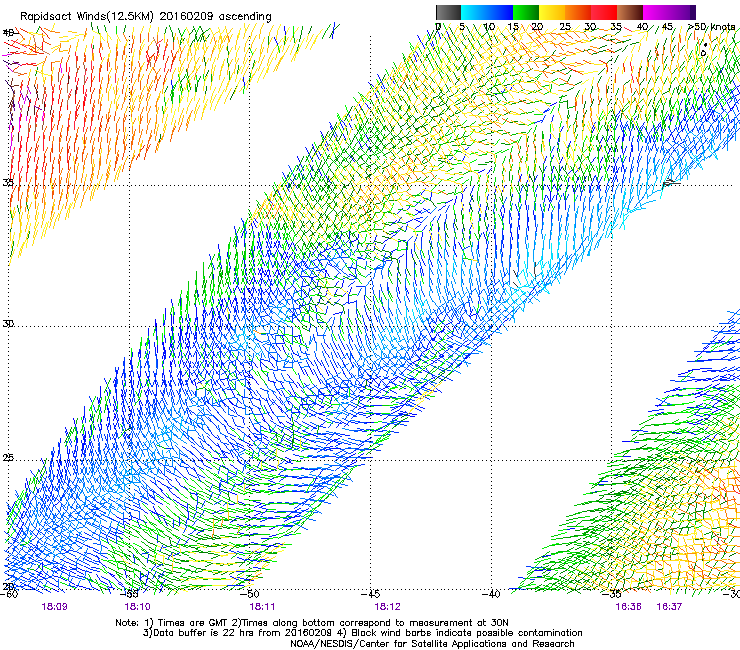Click the gray 0-5 knots legend swatch

(448, 12)
